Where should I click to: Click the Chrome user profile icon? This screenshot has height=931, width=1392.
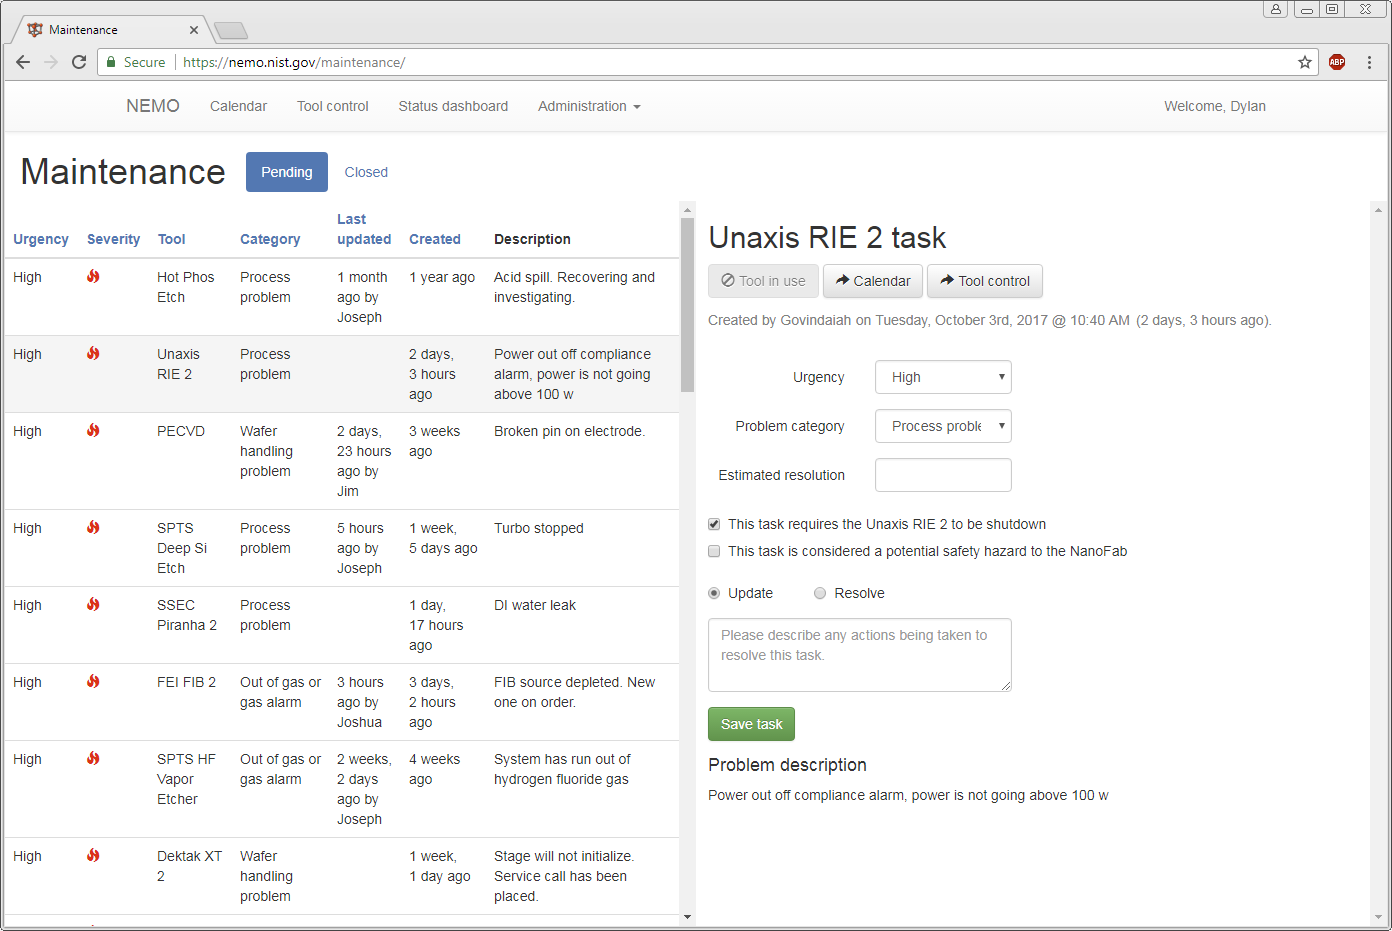coord(1275,9)
